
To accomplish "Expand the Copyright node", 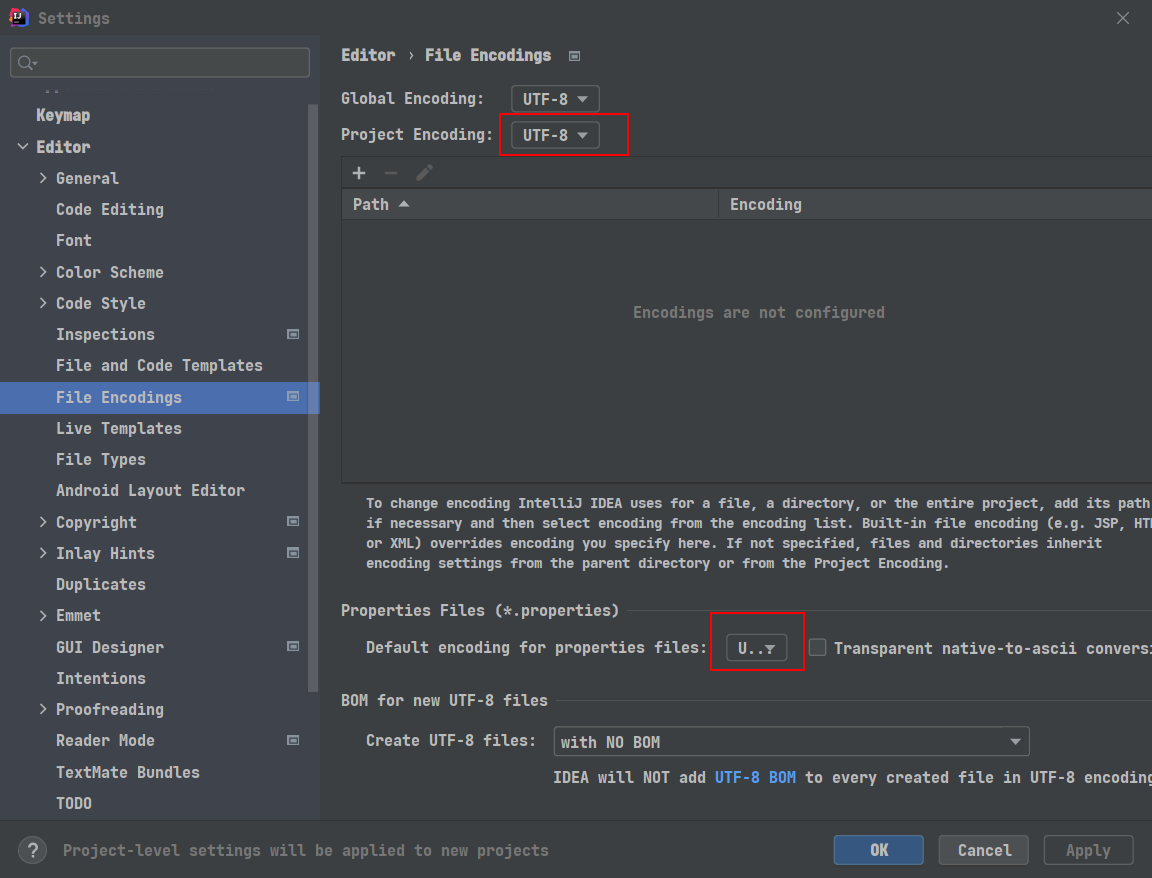I will point(43,522).
